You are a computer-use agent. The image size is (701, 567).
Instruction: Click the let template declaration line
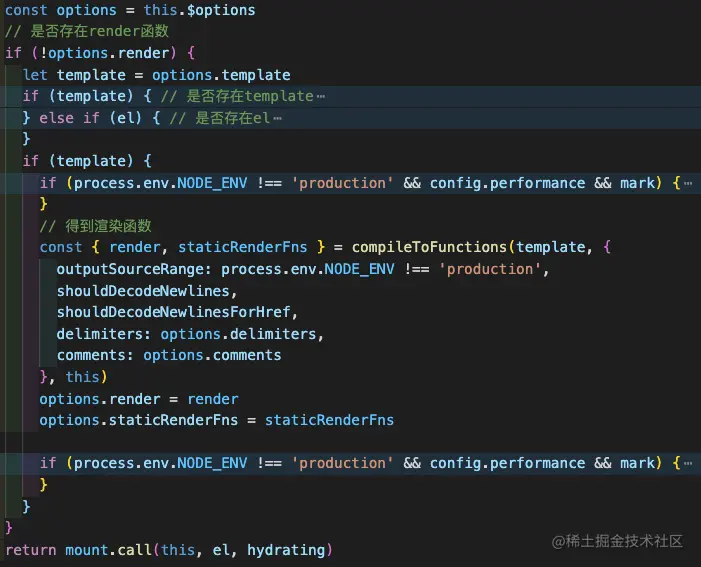[156, 75]
